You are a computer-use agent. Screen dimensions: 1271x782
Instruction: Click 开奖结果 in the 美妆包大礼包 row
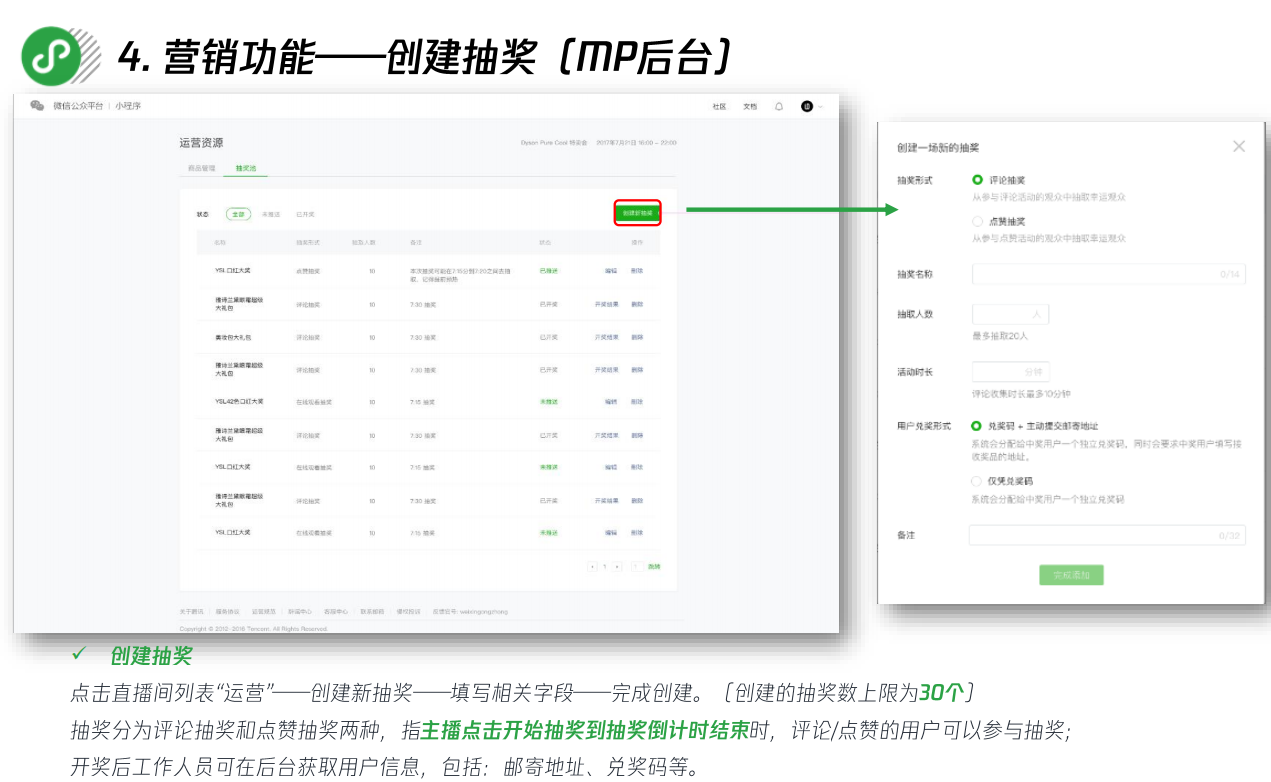pos(607,337)
